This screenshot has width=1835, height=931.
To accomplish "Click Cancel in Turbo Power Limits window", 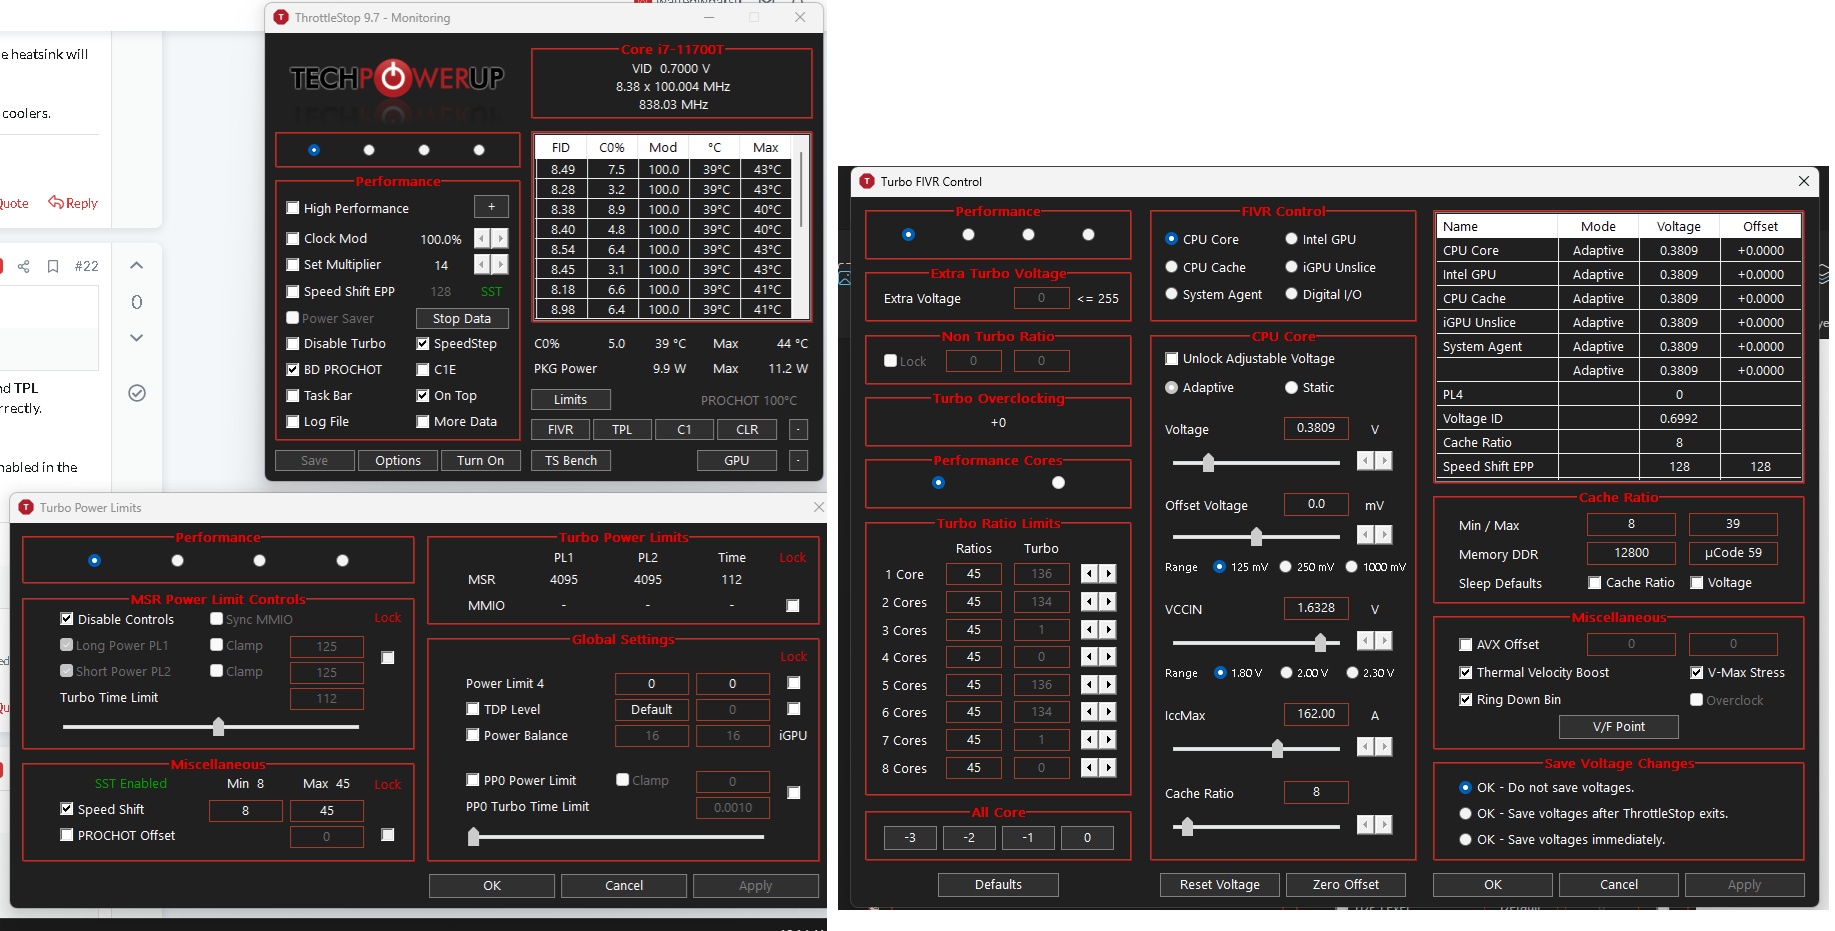I will 624,886.
